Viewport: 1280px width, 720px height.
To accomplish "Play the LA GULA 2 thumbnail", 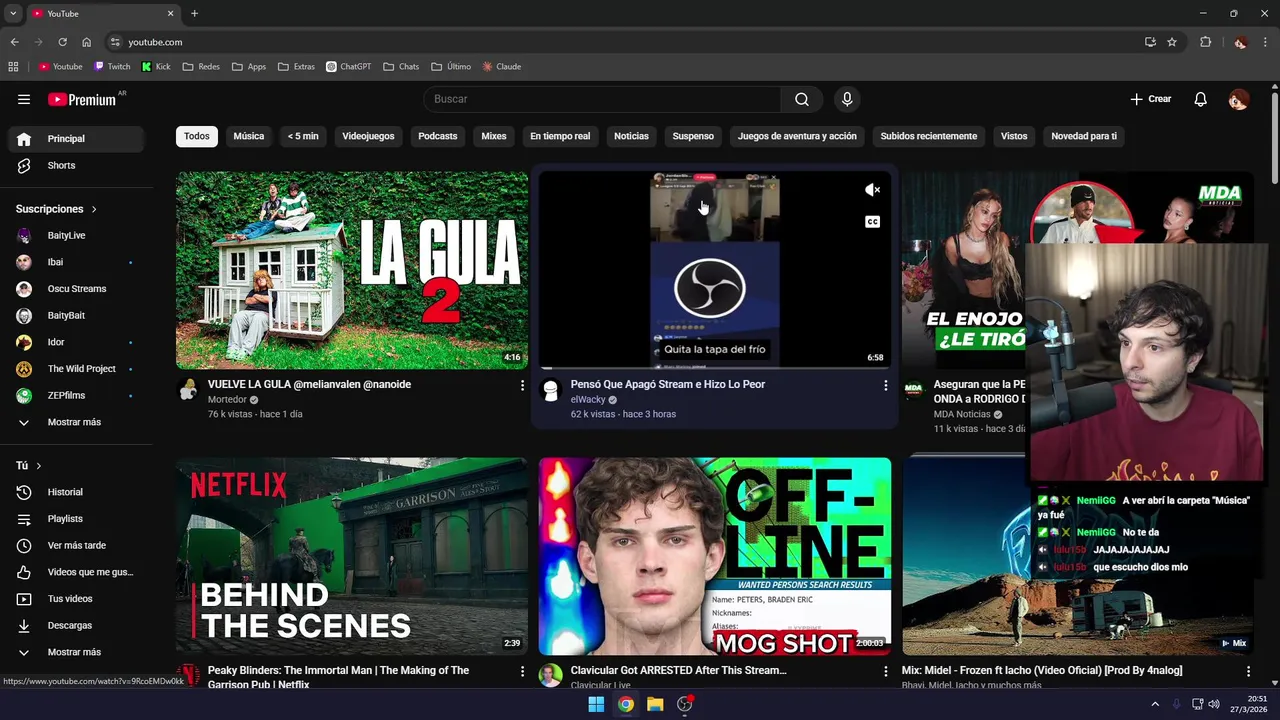I will pos(352,270).
